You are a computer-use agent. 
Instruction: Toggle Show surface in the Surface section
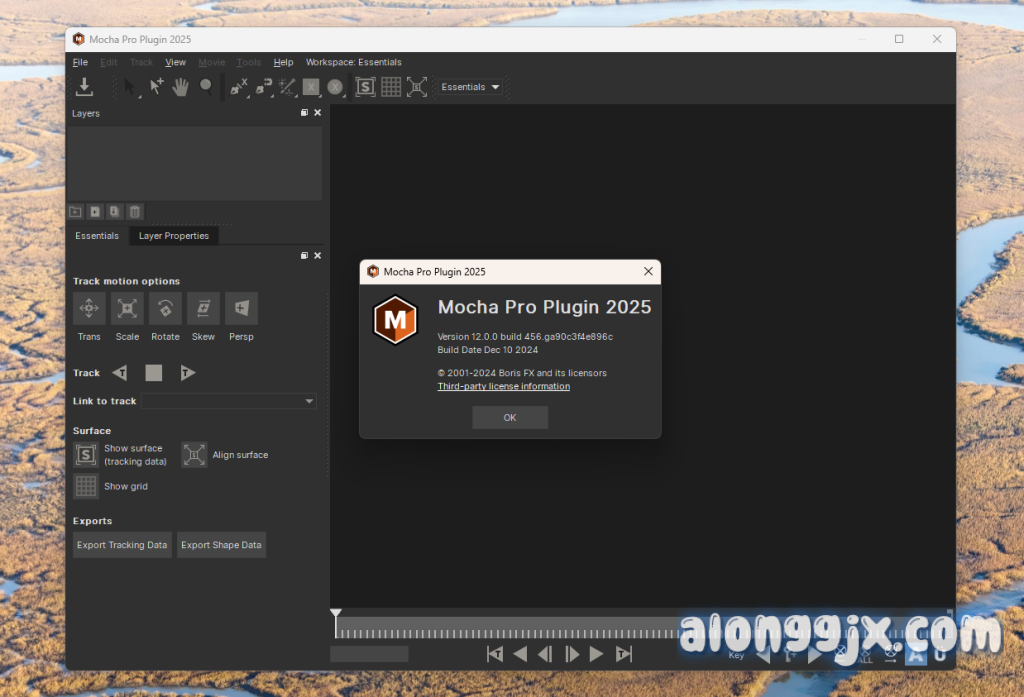tap(86, 455)
